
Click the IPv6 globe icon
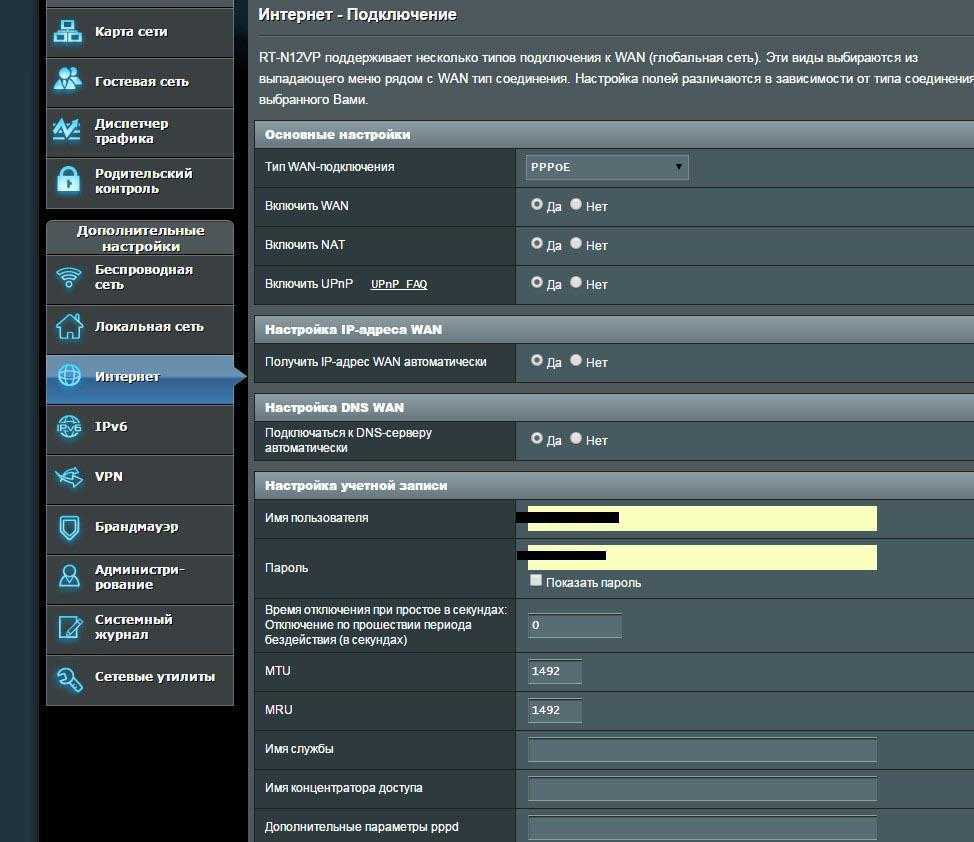[x=69, y=426]
